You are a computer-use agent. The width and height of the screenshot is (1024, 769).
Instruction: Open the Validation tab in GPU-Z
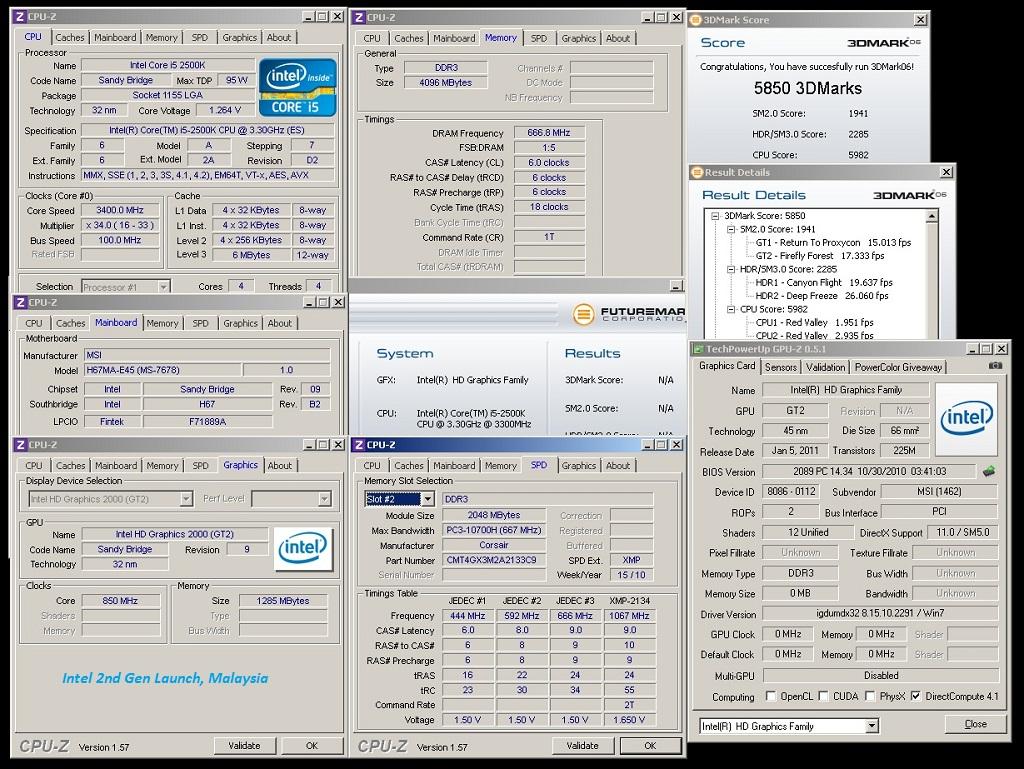tap(825, 367)
